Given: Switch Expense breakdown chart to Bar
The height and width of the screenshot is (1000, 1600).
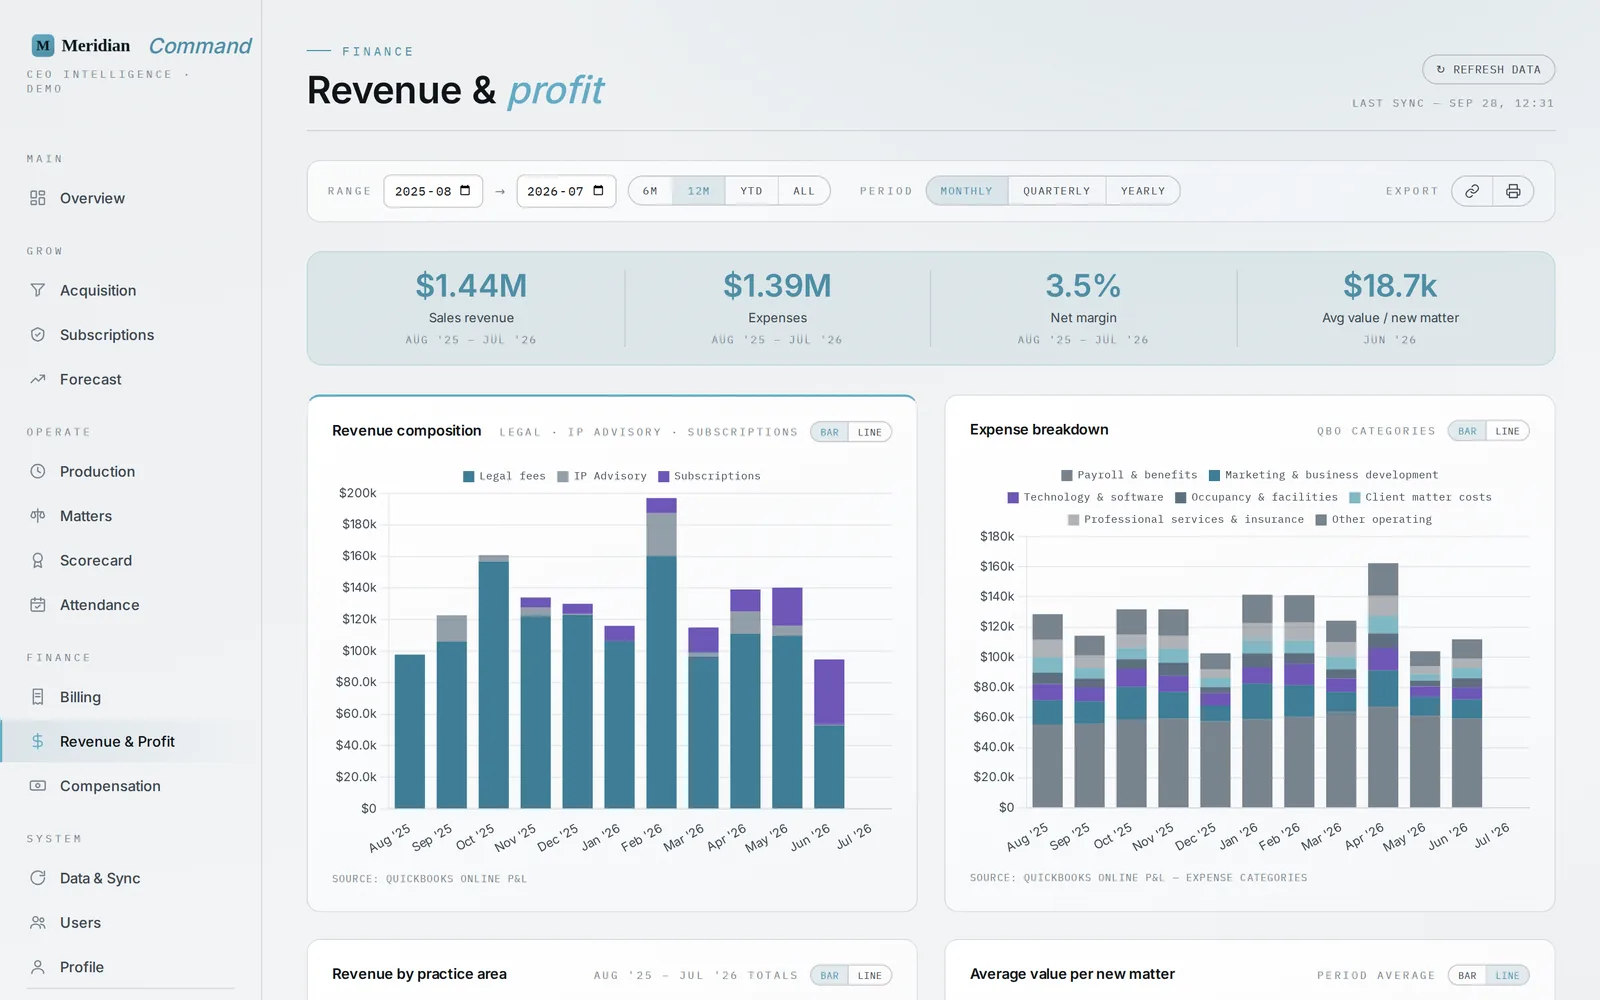Looking at the screenshot, I should click(1467, 431).
